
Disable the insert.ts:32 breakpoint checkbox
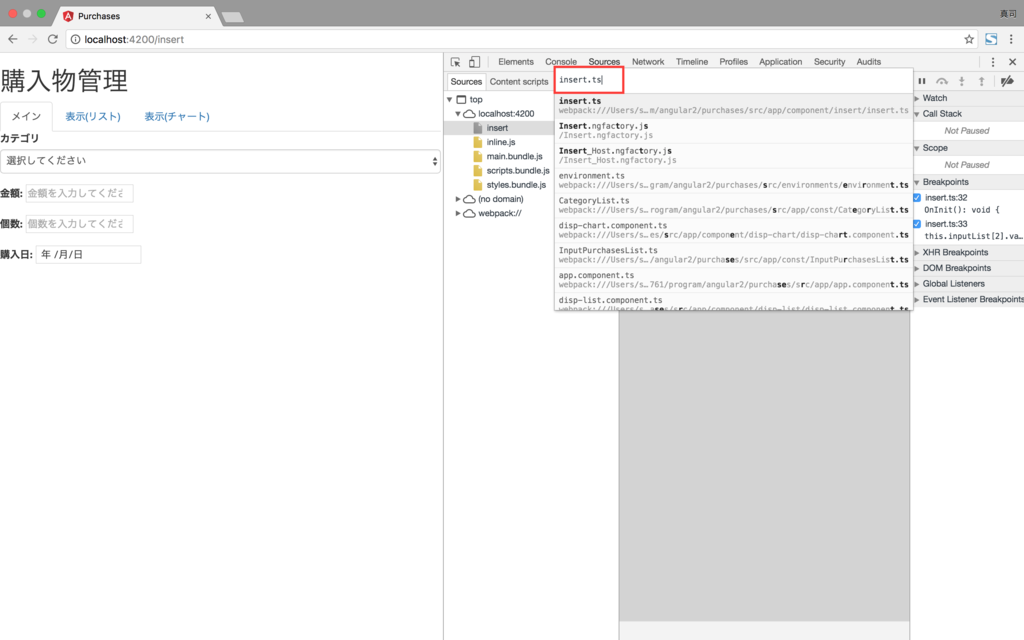point(917,197)
